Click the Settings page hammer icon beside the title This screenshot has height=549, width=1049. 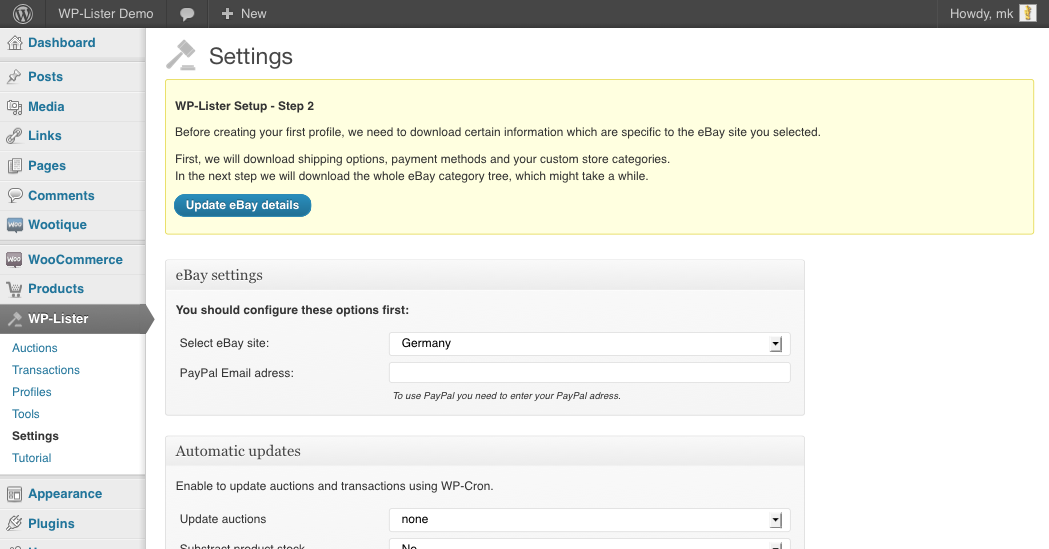[x=181, y=56]
